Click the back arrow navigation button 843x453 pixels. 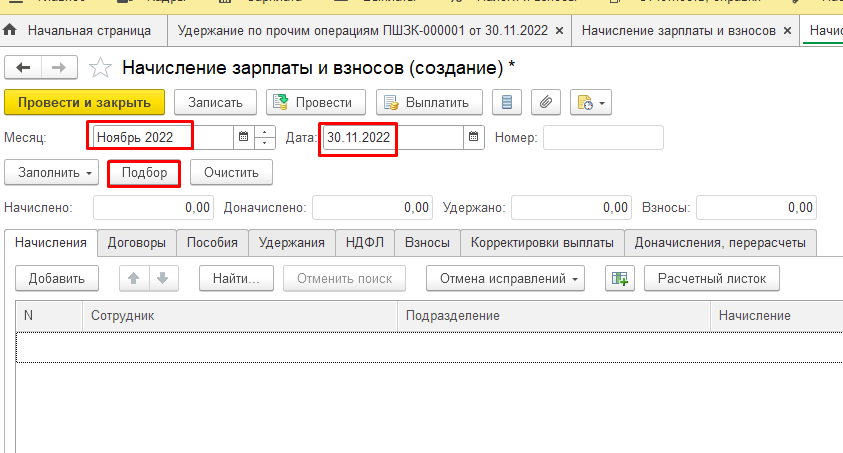coord(23,68)
